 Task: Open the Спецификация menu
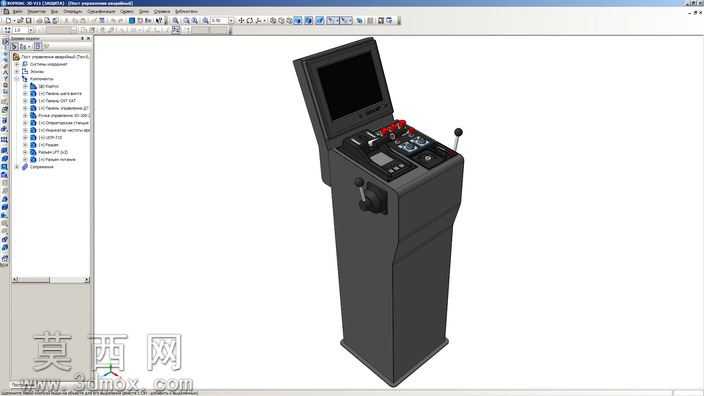pyautogui.click(x=101, y=11)
